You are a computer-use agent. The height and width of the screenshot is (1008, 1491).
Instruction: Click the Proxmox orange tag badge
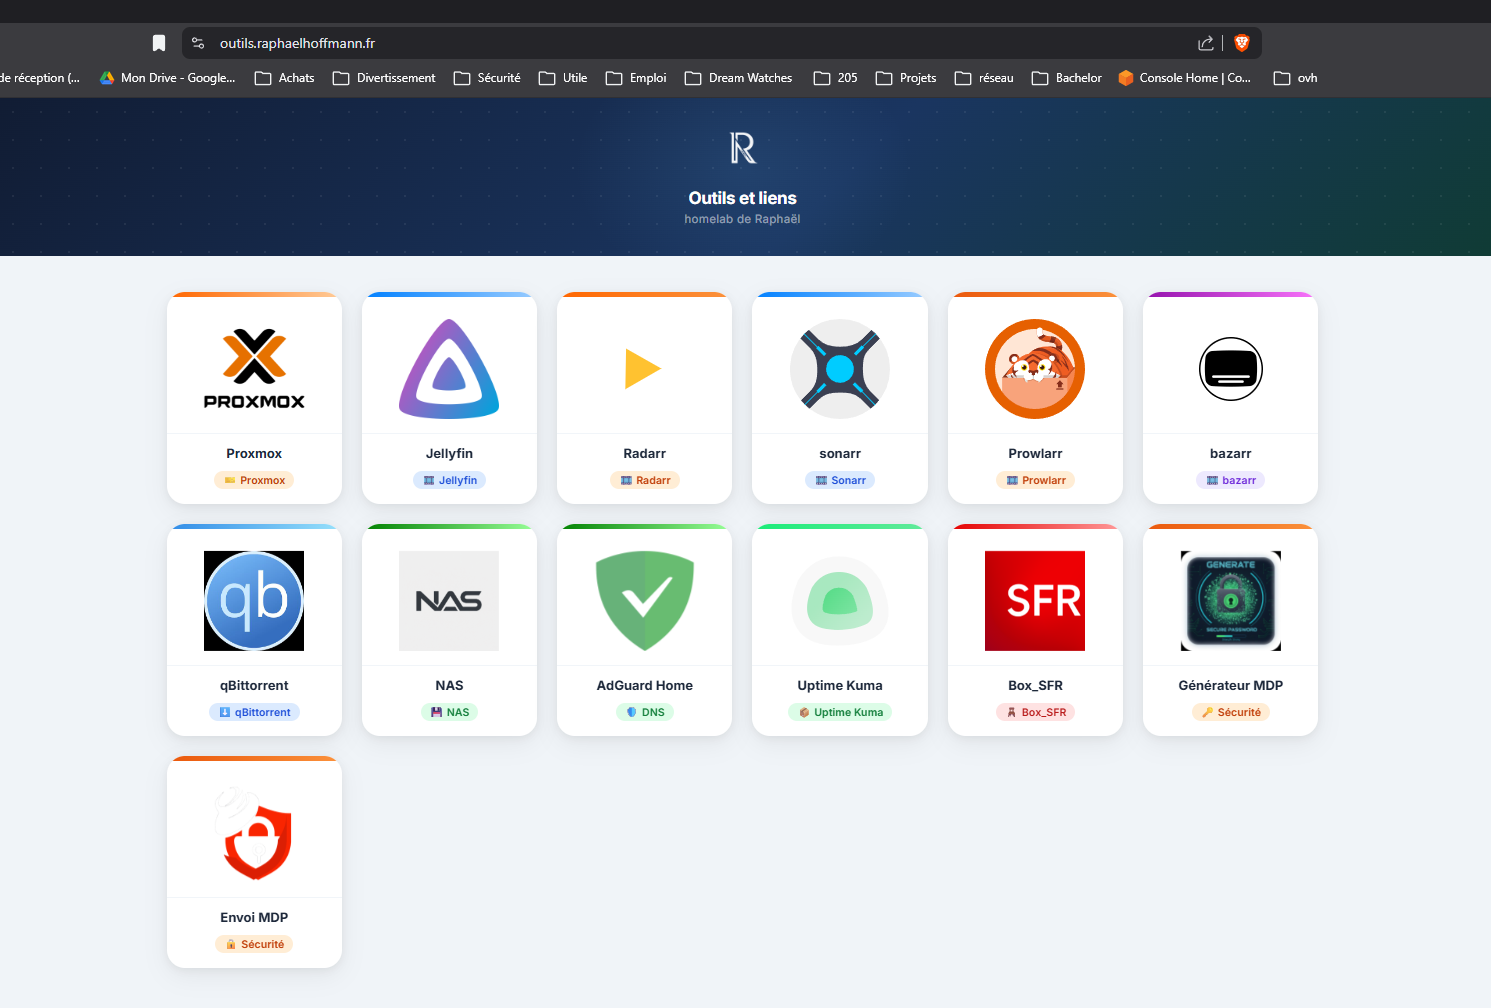254,480
